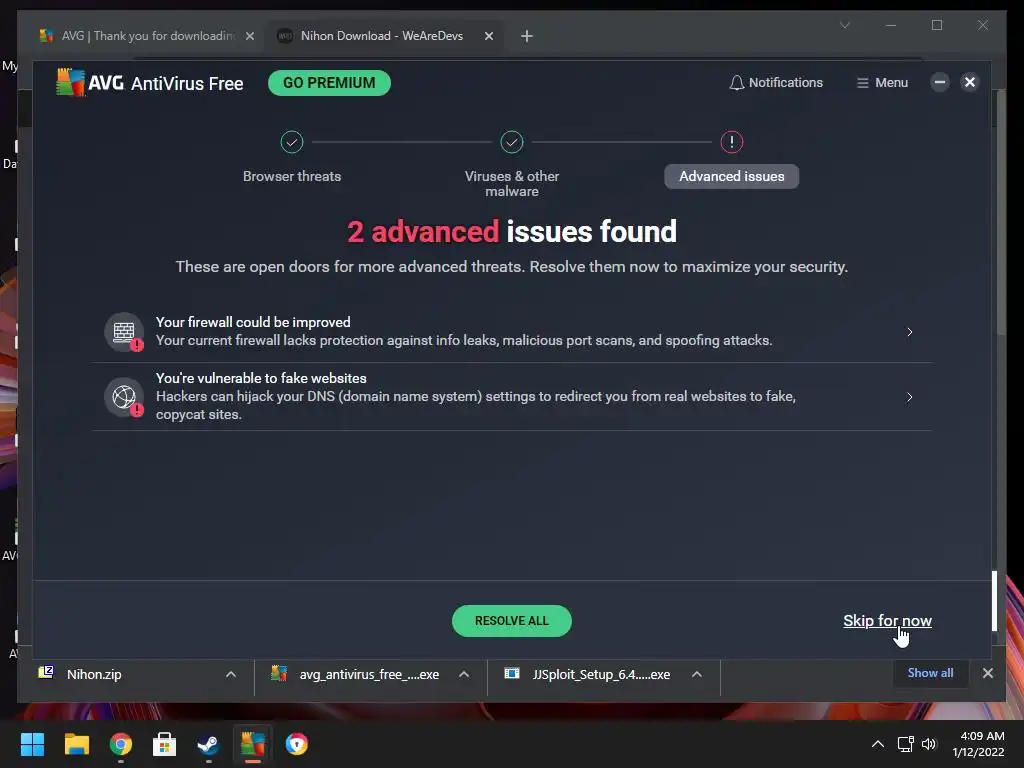Click the RESOLVE ALL button
Screen dimensions: 1024x768
point(512,621)
